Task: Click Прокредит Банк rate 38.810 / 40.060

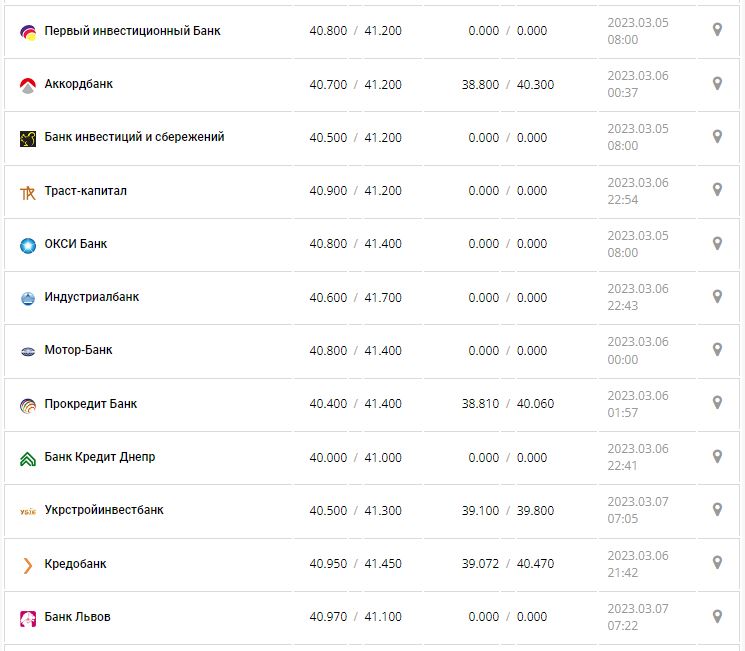Action: pos(507,404)
